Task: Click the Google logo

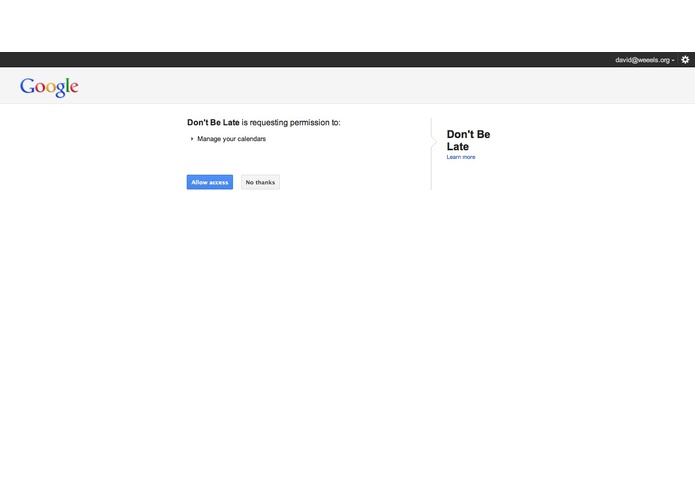Action: 49,87
